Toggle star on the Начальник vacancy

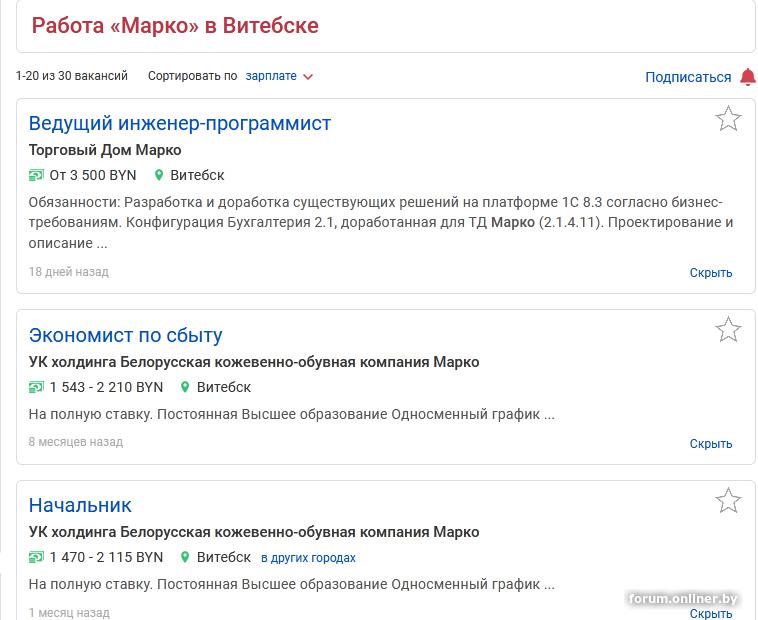pyautogui.click(x=728, y=500)
